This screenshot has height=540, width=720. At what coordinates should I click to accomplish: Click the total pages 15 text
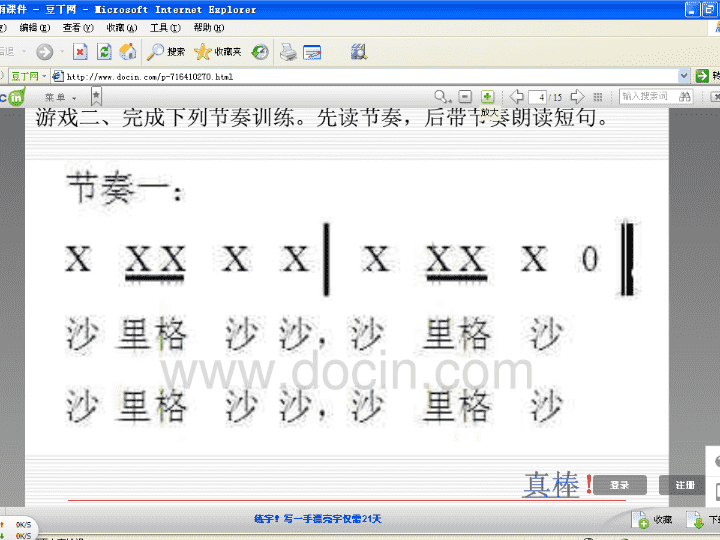tap(557, 97)
